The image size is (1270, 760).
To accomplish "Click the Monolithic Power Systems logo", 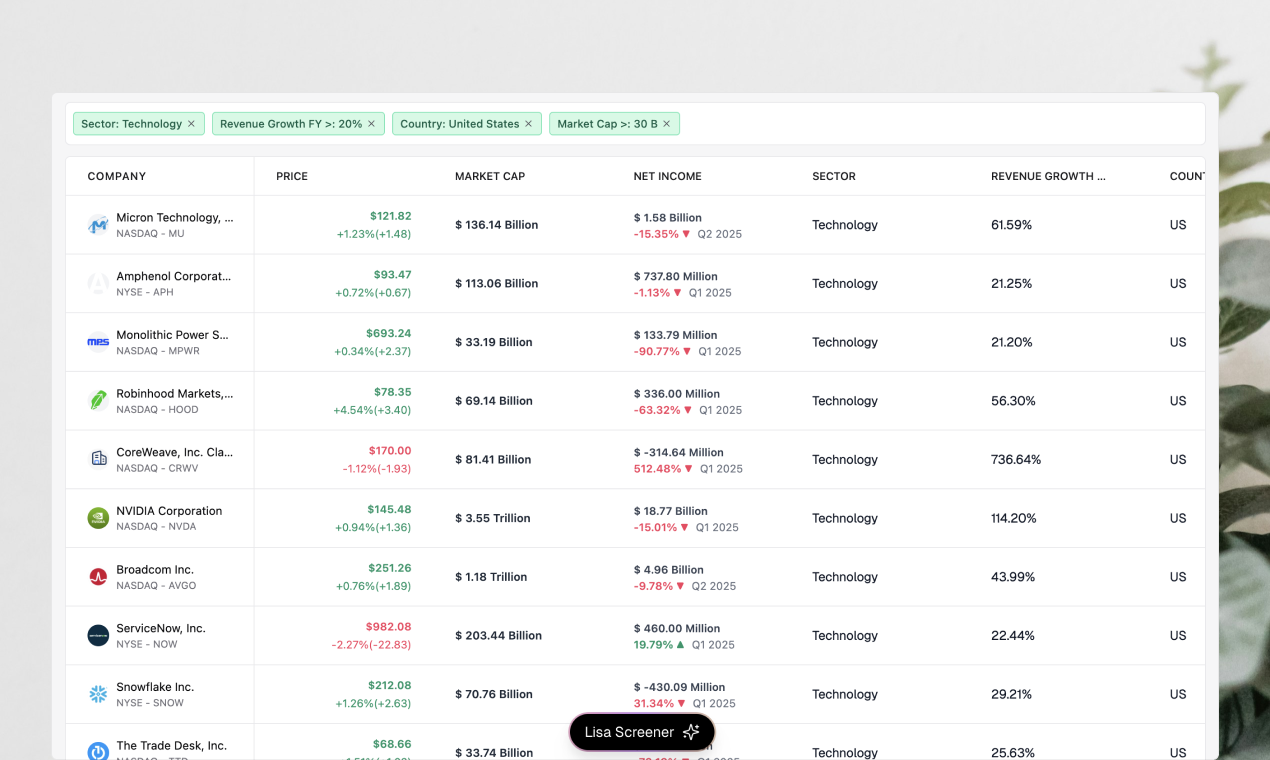I will click(x=98, y=342).
